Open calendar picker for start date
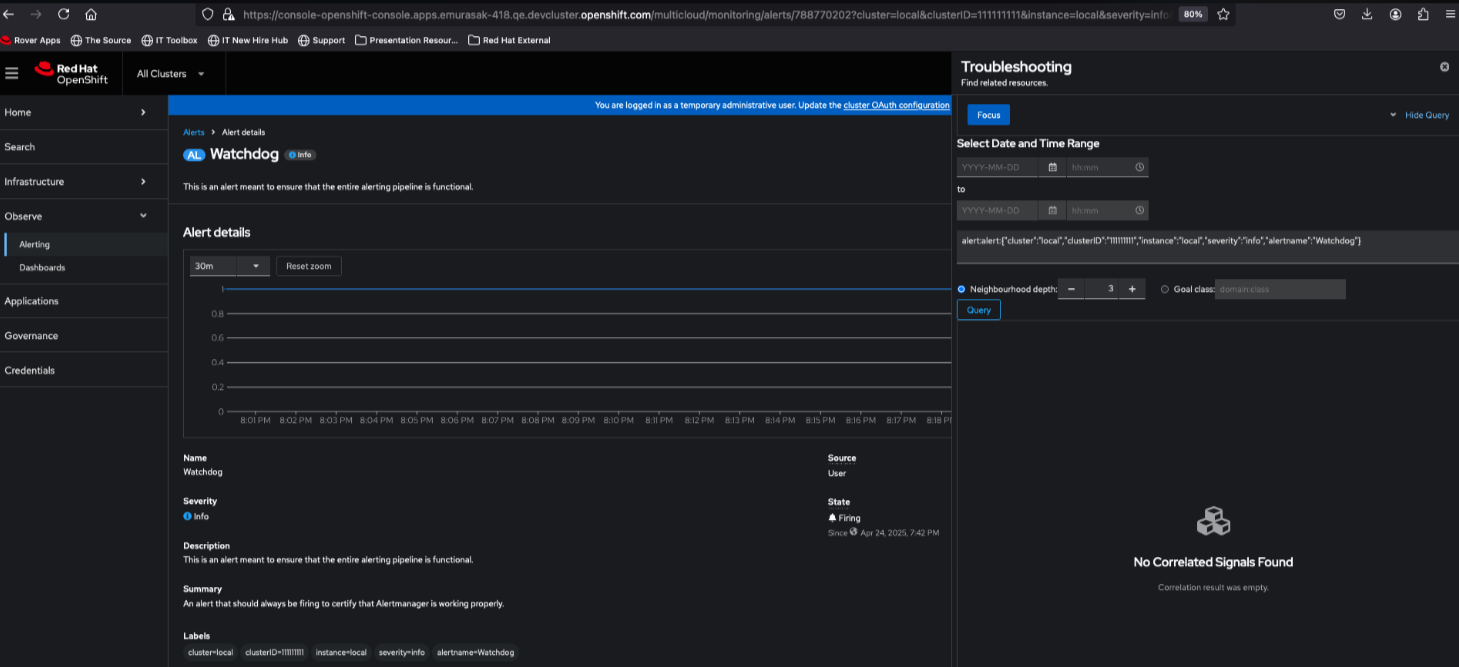Viewport: 1459px width, 667px height. pyautogui.click(x=1052, y=168)
